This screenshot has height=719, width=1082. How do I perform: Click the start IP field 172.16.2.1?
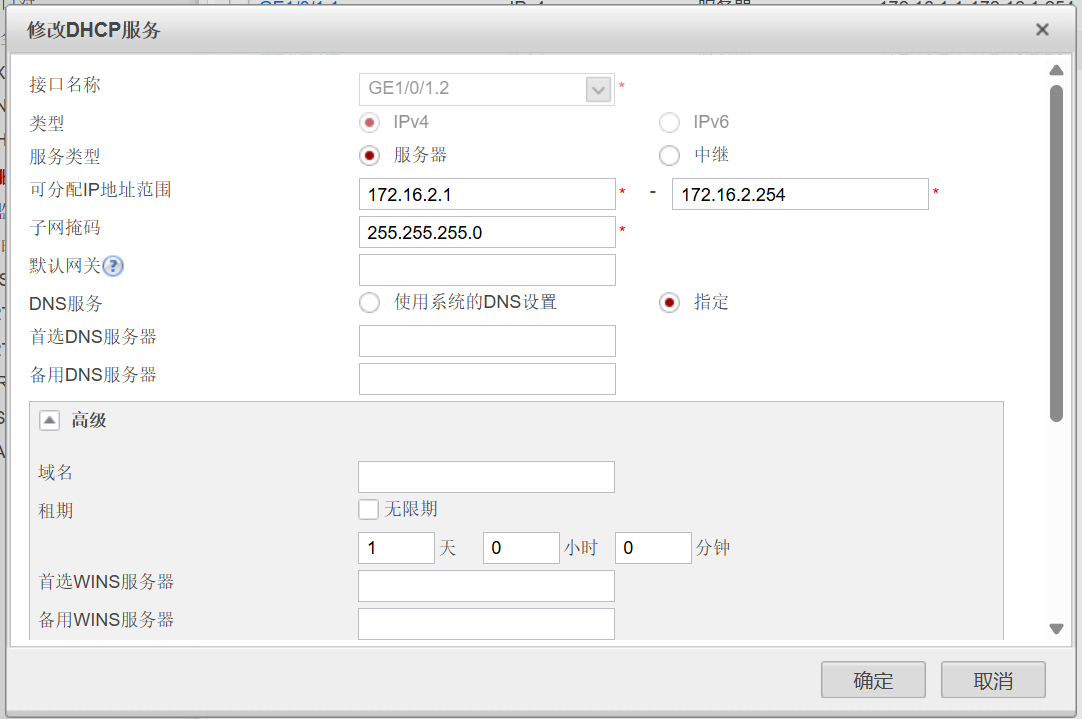tap(487, 195)
